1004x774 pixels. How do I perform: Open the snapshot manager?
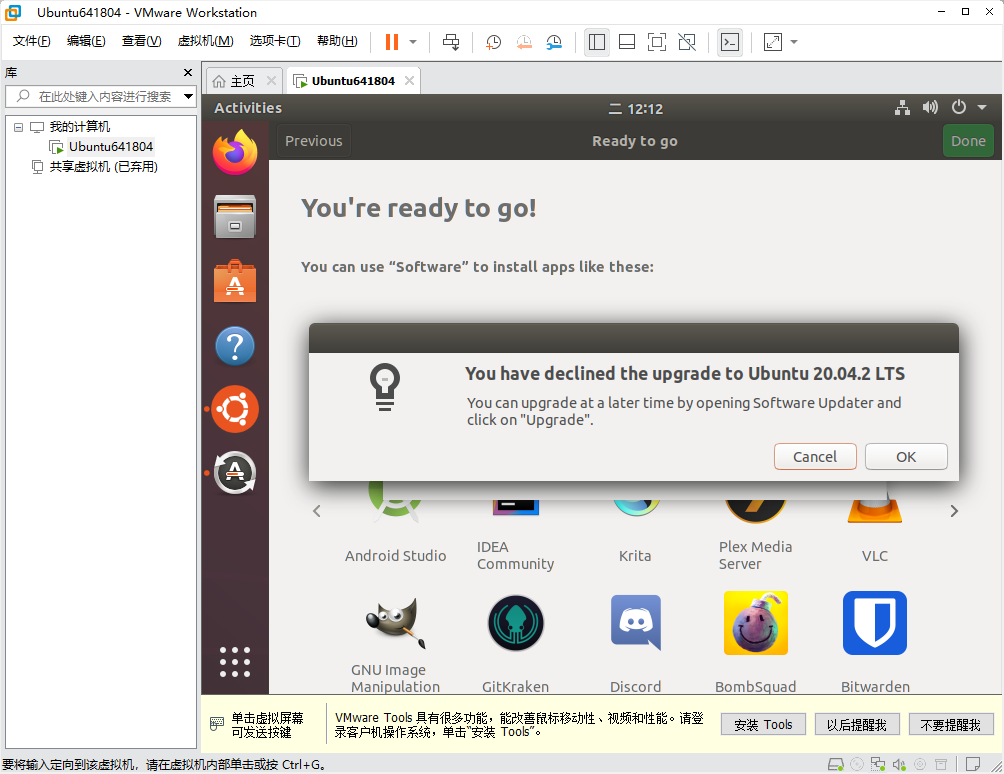[552, 42]
